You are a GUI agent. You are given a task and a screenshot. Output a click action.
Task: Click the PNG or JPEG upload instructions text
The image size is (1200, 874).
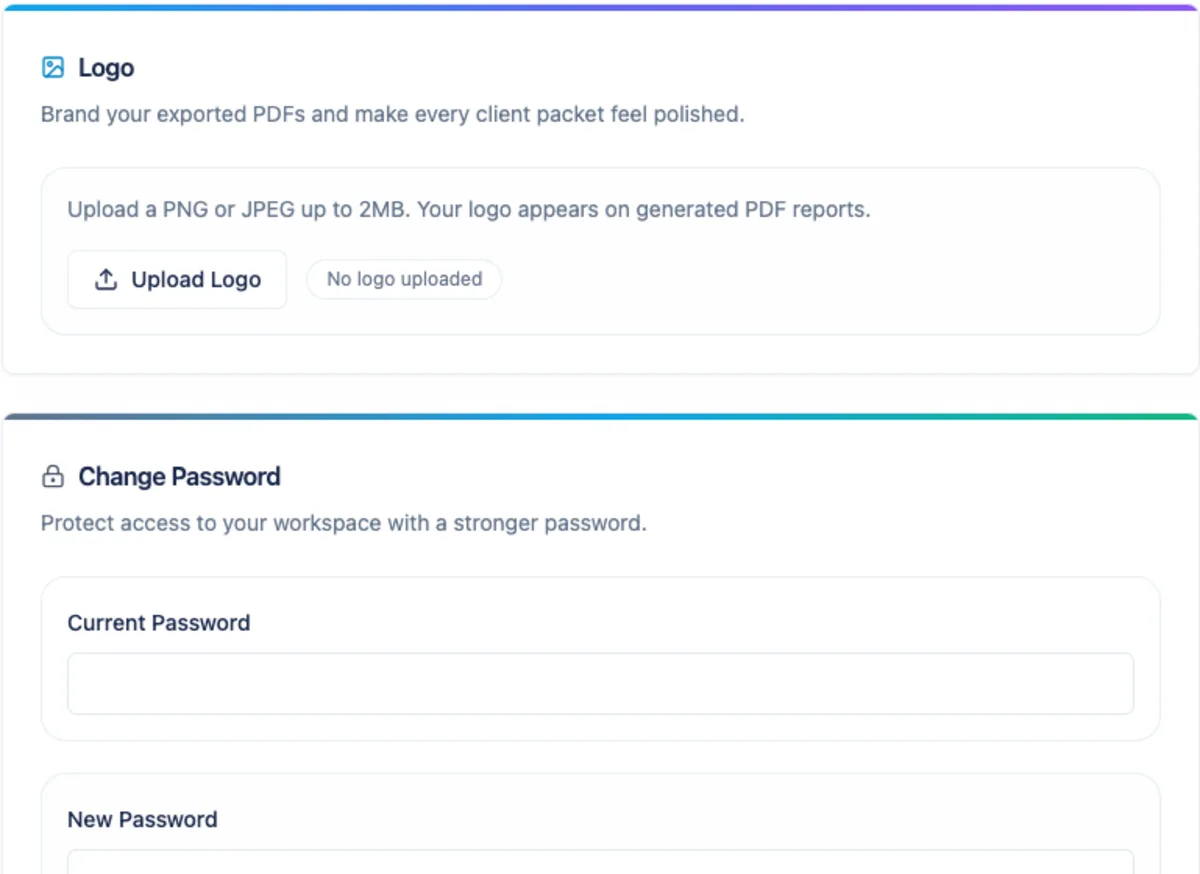[469, 209]
